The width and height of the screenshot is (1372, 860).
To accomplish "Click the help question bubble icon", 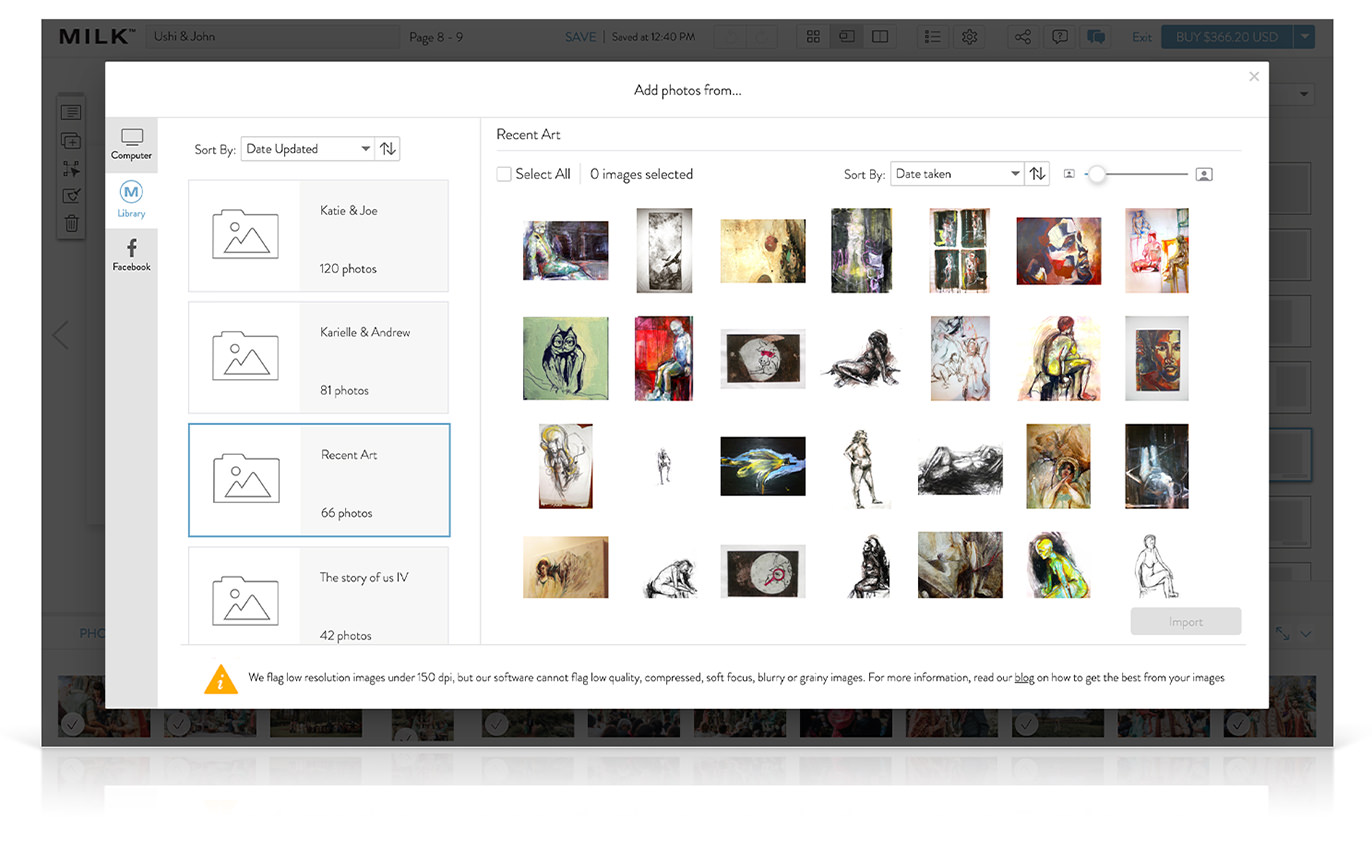I will pyautogui.click(x=1059, y=37).
